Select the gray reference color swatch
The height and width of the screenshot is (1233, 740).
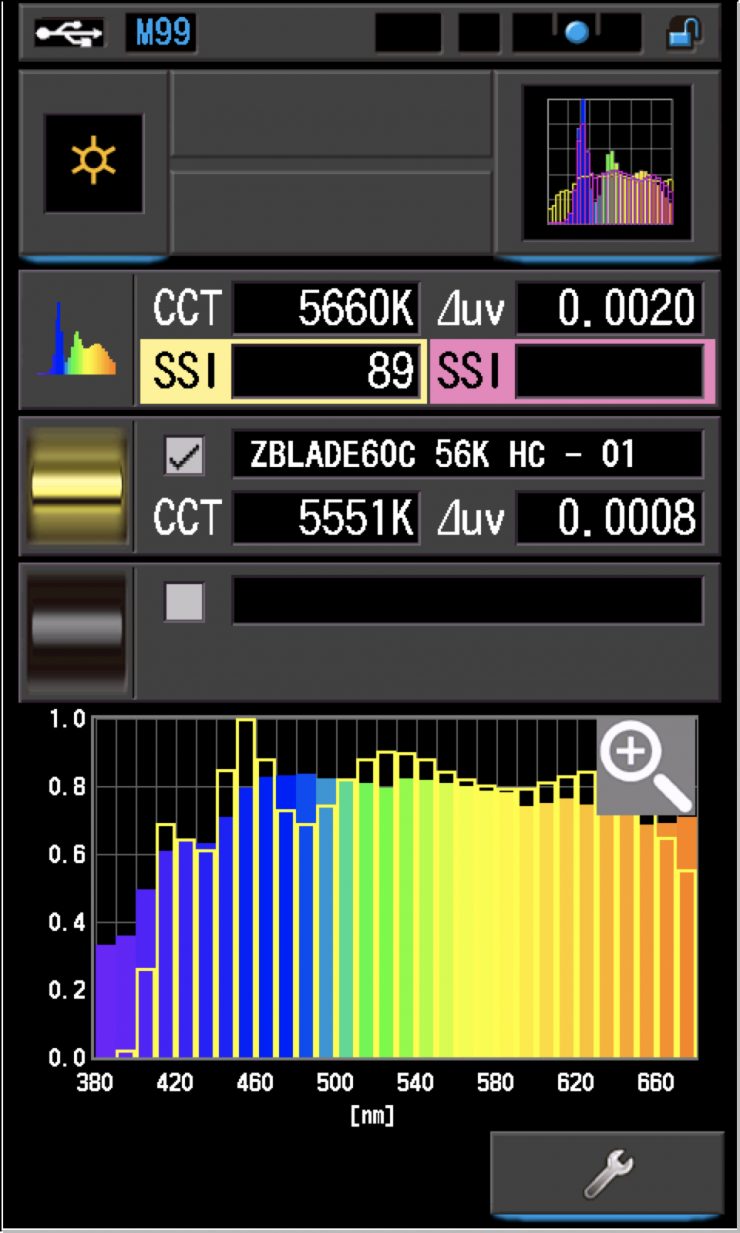(x=77, y=630)
